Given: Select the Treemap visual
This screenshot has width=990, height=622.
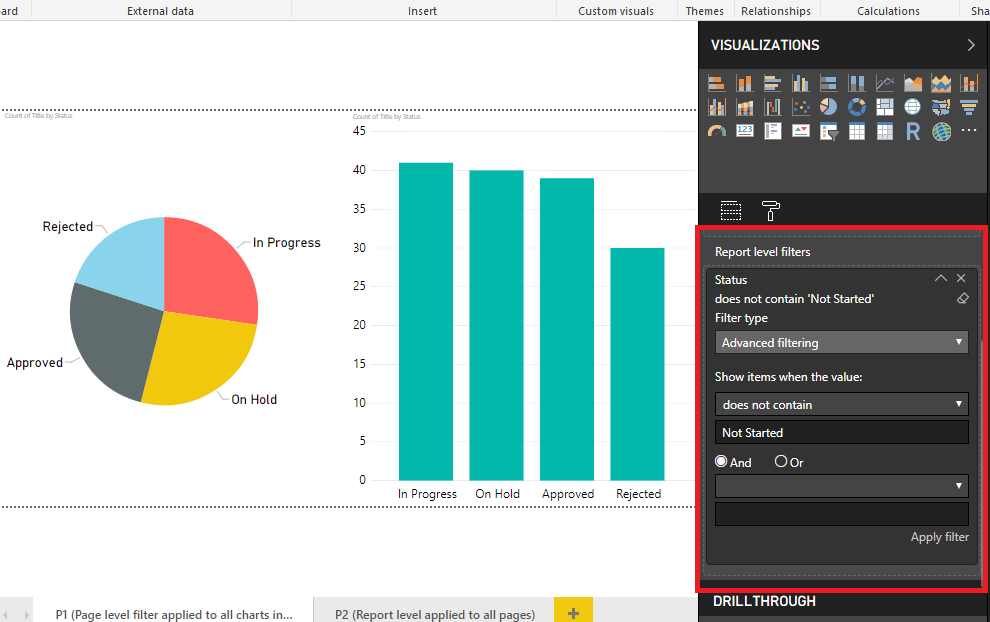Looking at the screenshot, I should (x=885, y=106).
